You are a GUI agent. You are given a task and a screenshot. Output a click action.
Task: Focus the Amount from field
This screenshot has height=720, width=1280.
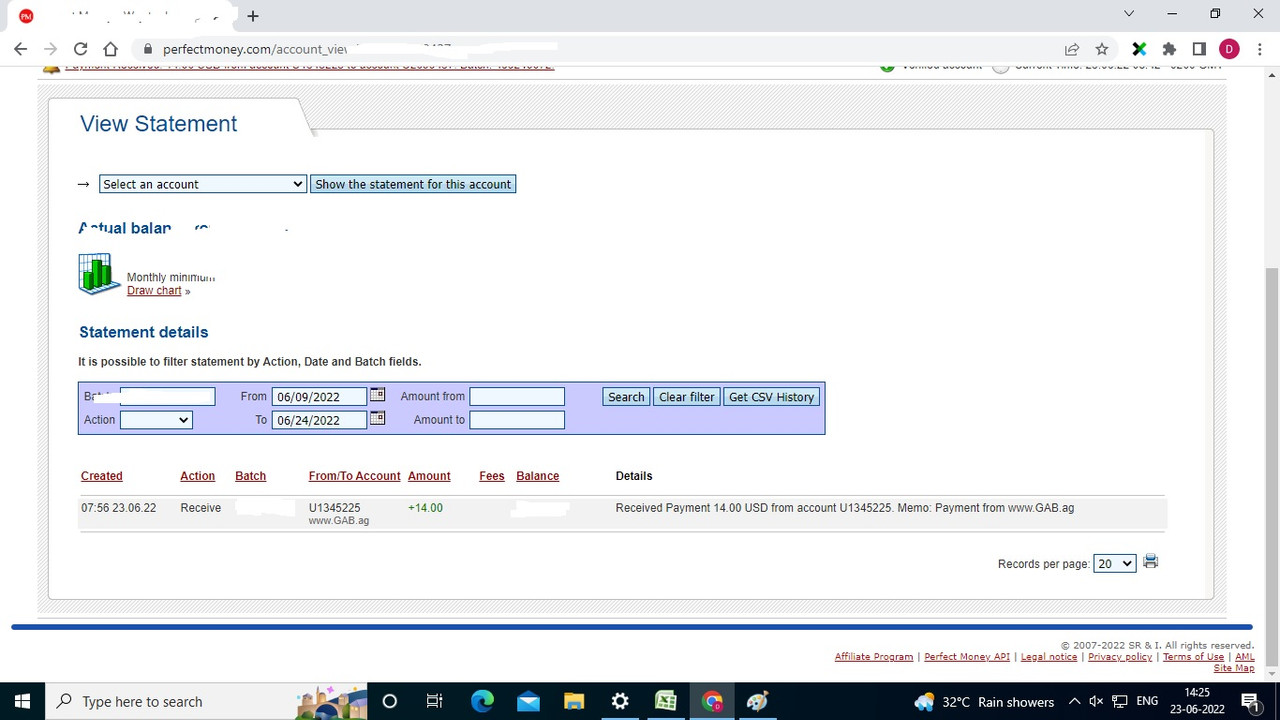tap(517, 397)
